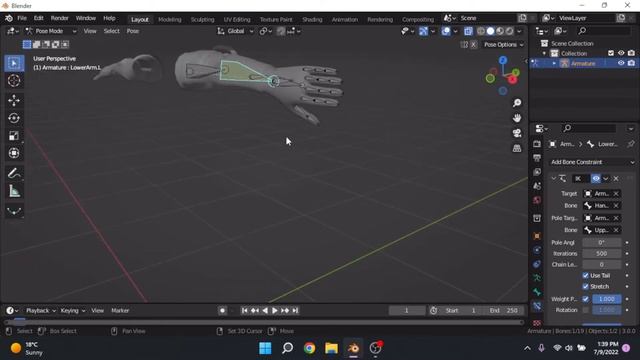Switch to rendered viewport shading
This screenshot has height=360, width=640.
(x=509, y=31)
